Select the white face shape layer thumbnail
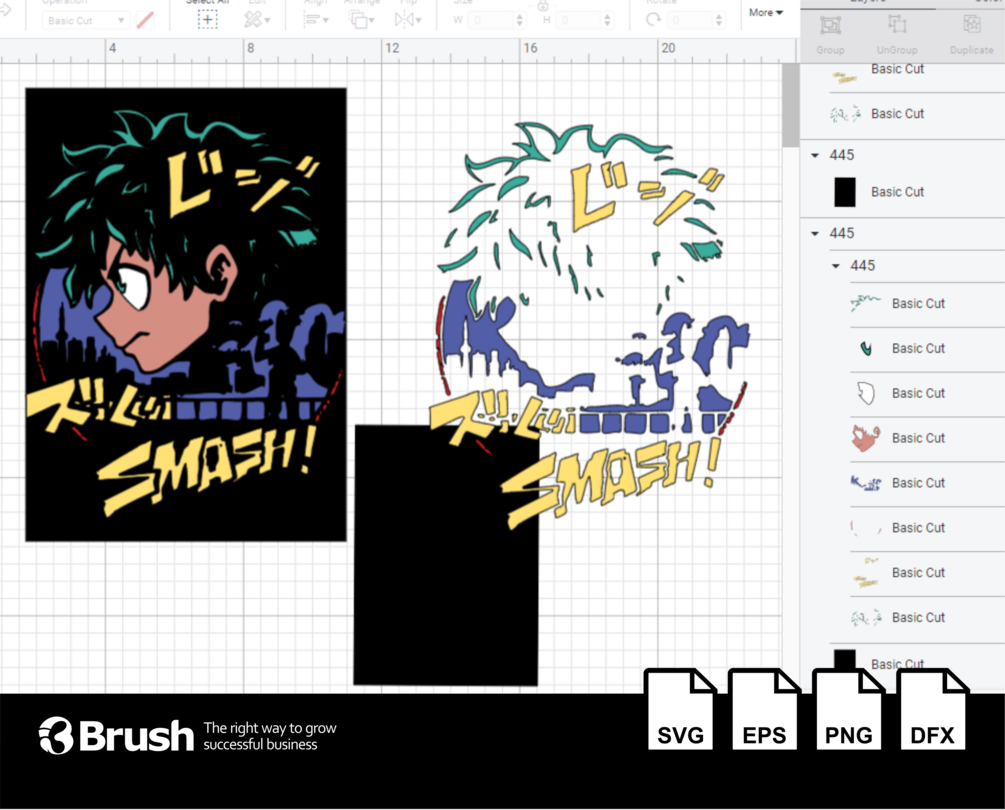 point(865,393)
